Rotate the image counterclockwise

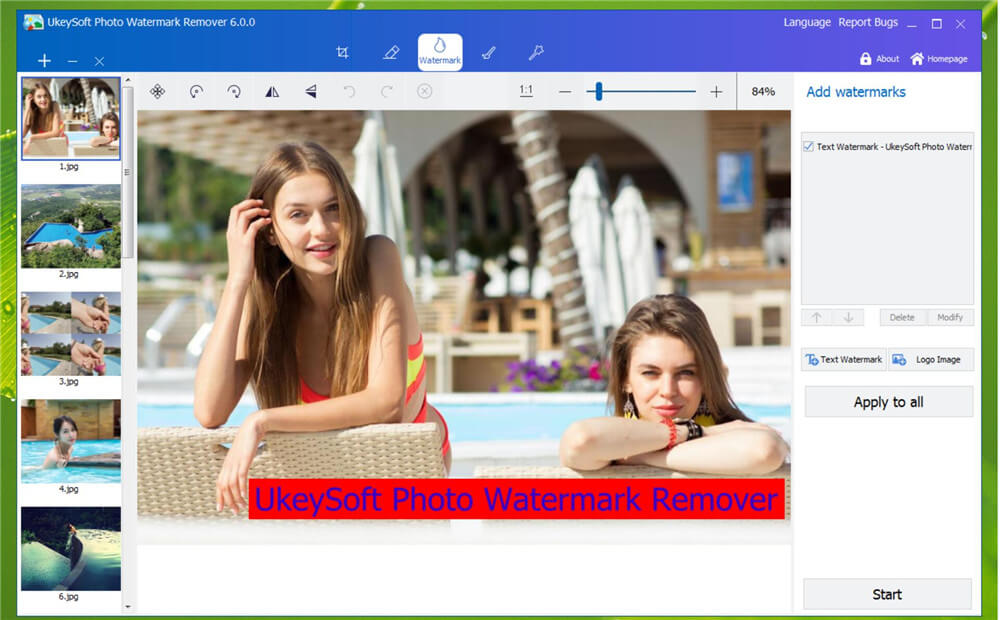tap(197, 90)
